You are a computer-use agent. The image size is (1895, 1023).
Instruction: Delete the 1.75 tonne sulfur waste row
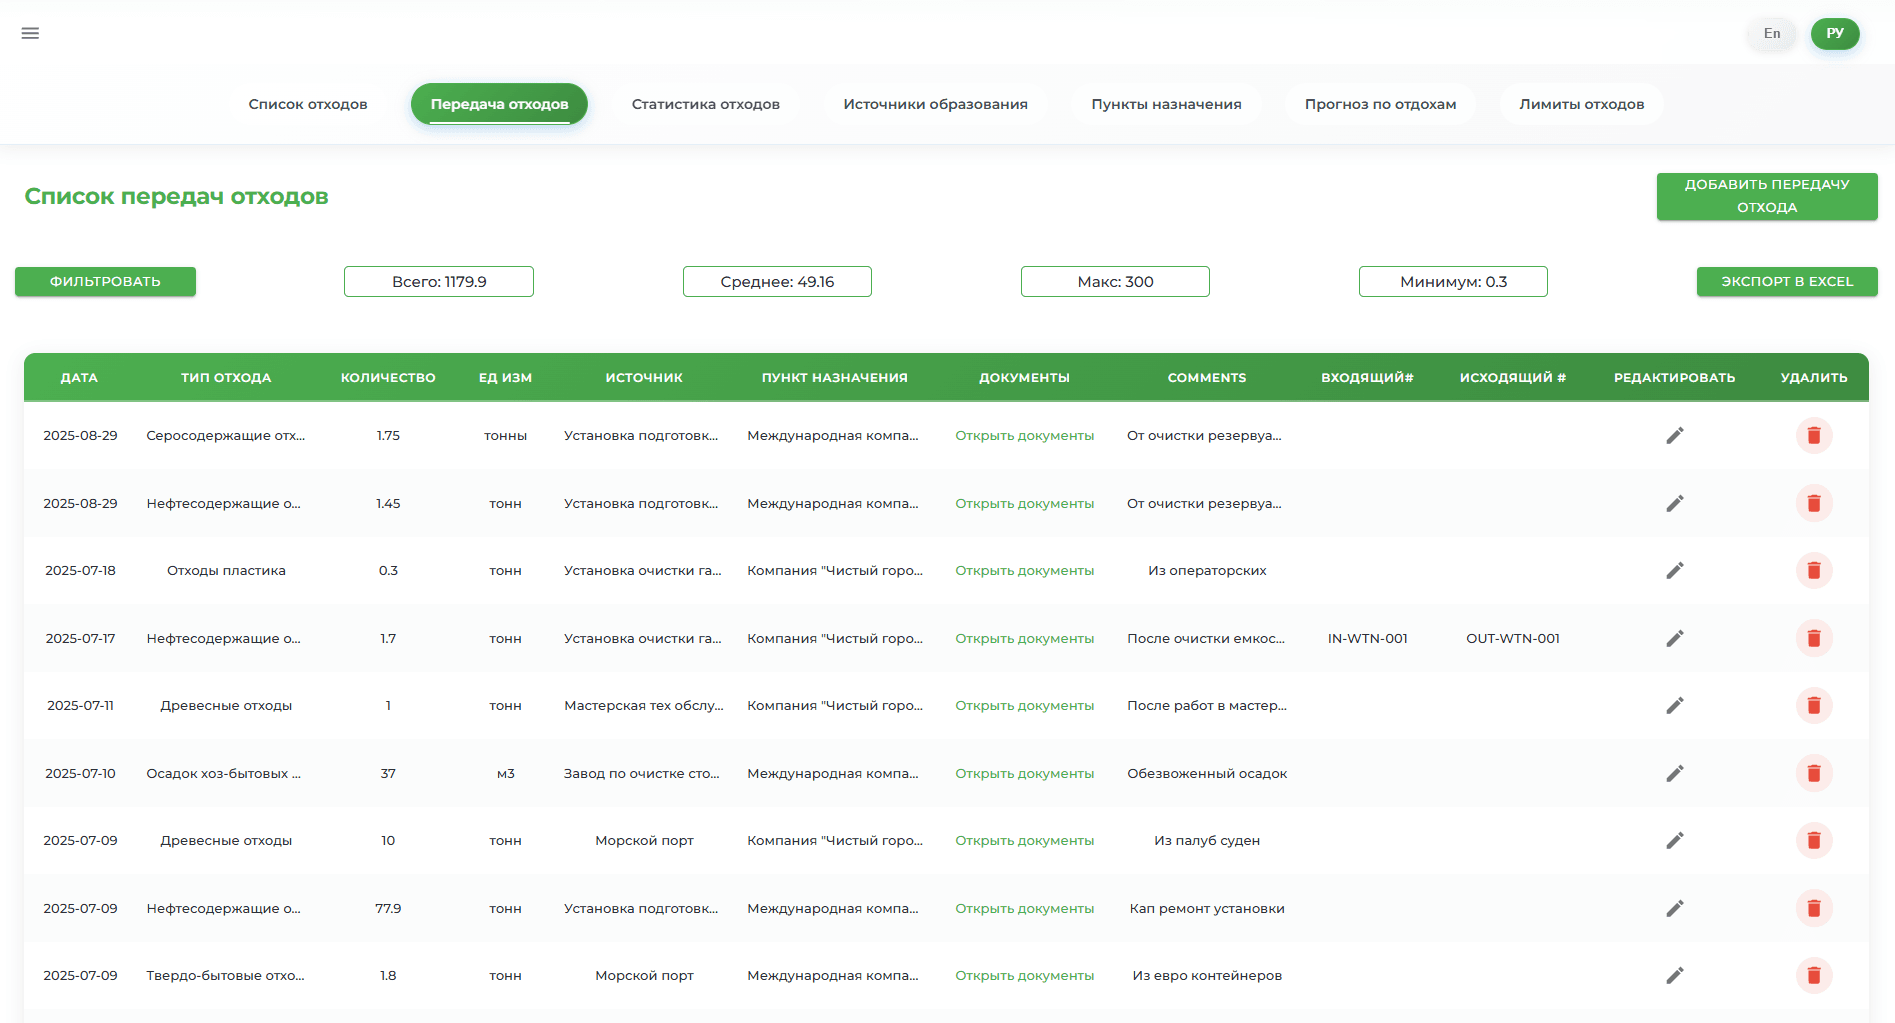coord(1813,436)
